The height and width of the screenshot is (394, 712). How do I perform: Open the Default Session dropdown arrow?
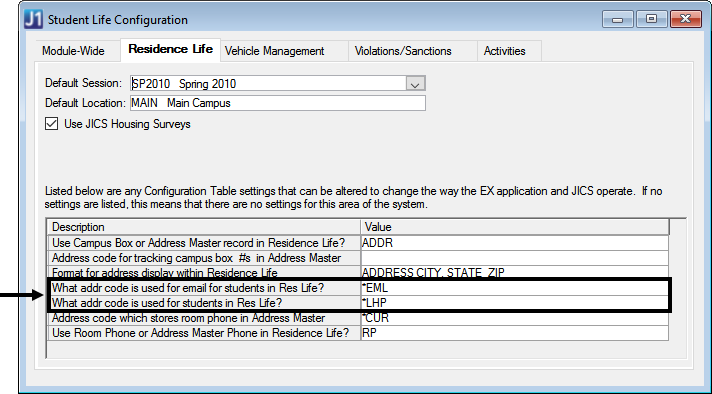415,84
